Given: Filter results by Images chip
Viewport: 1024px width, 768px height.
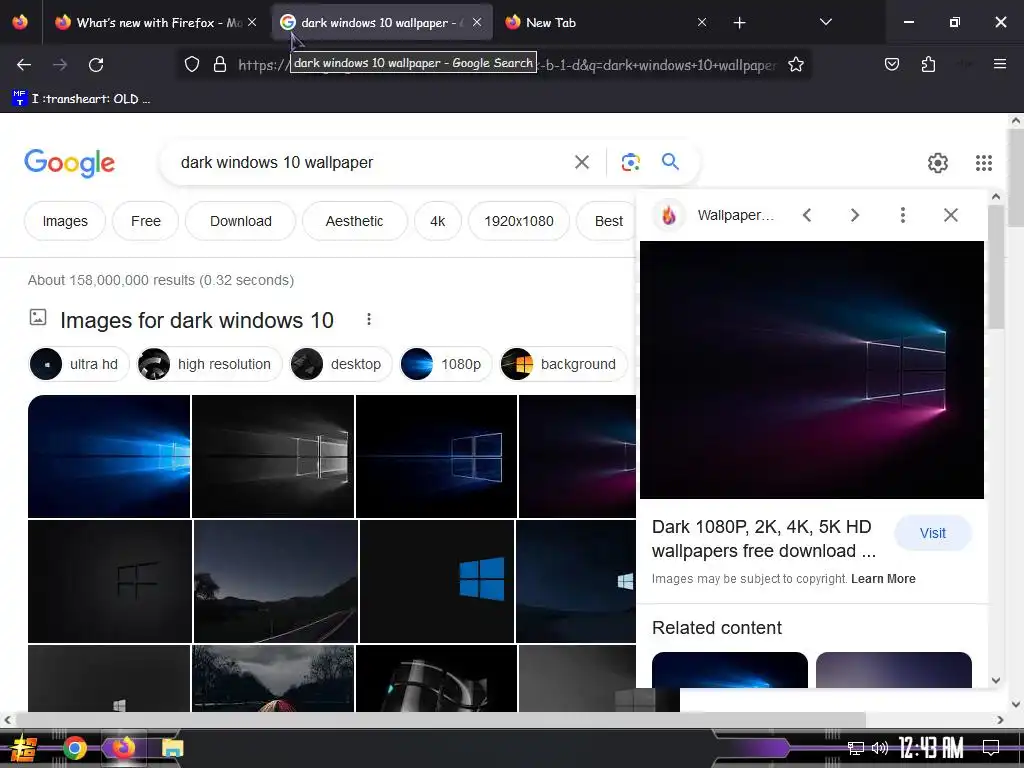Looking at the screenshot, I should click(65, 221).
